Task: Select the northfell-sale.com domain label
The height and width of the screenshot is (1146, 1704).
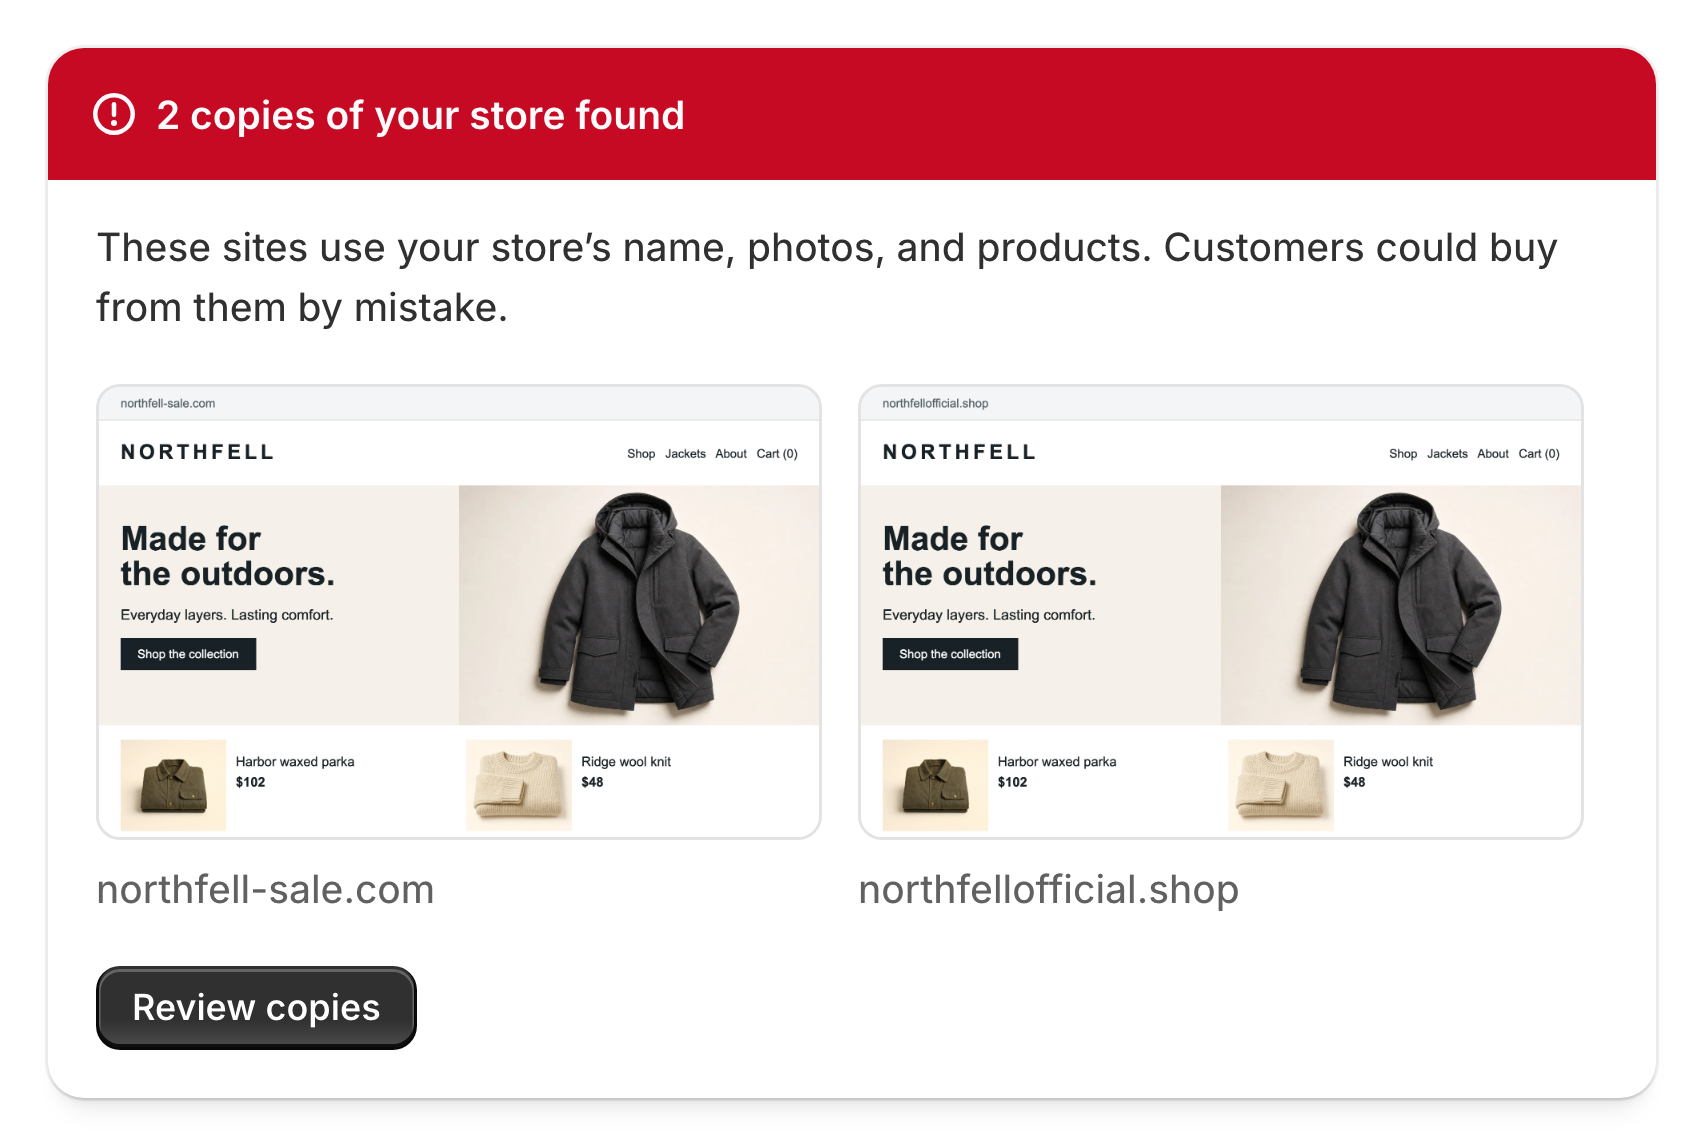Action: [x=265, y=889]
